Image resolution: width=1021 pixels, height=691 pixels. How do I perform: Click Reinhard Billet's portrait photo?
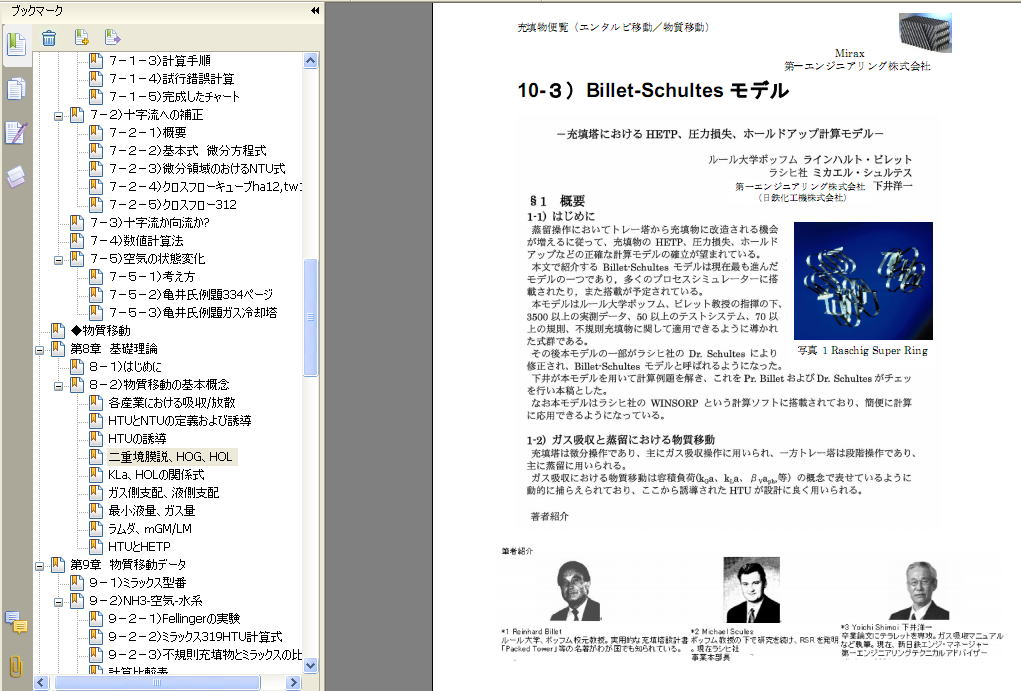click(575, 591)
